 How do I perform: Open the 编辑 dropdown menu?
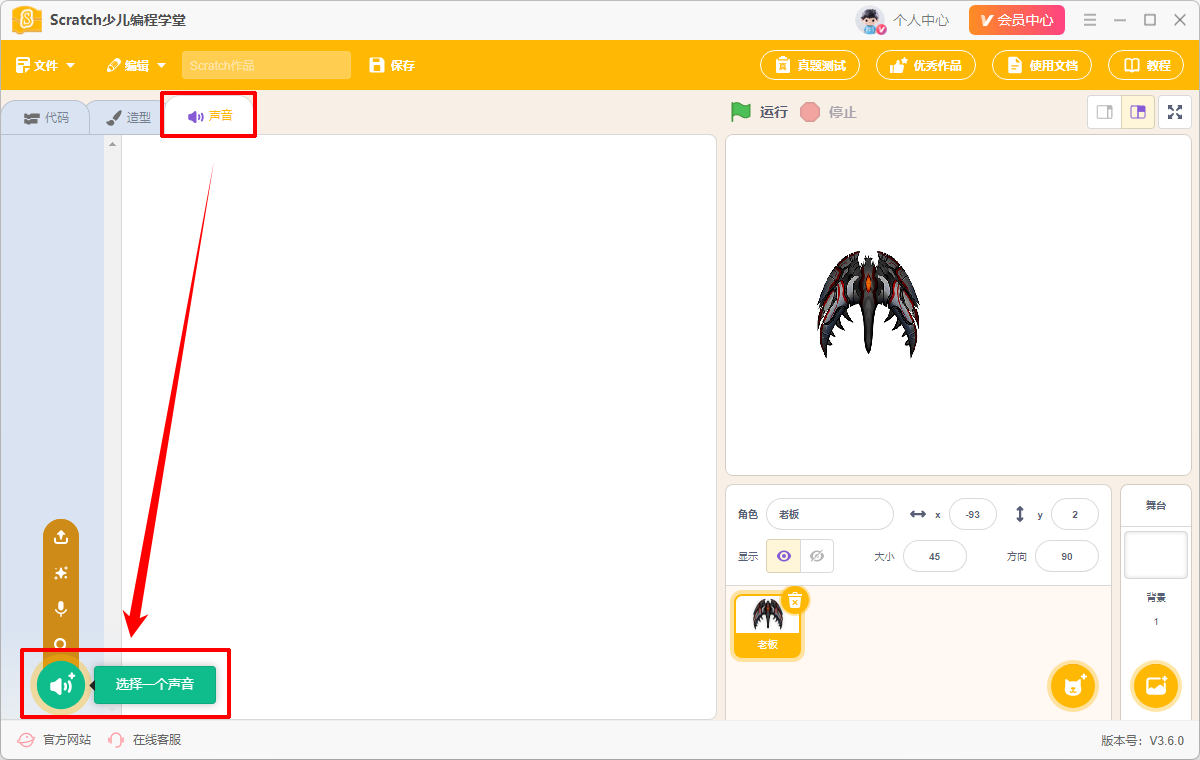click(x=137, y=66)
